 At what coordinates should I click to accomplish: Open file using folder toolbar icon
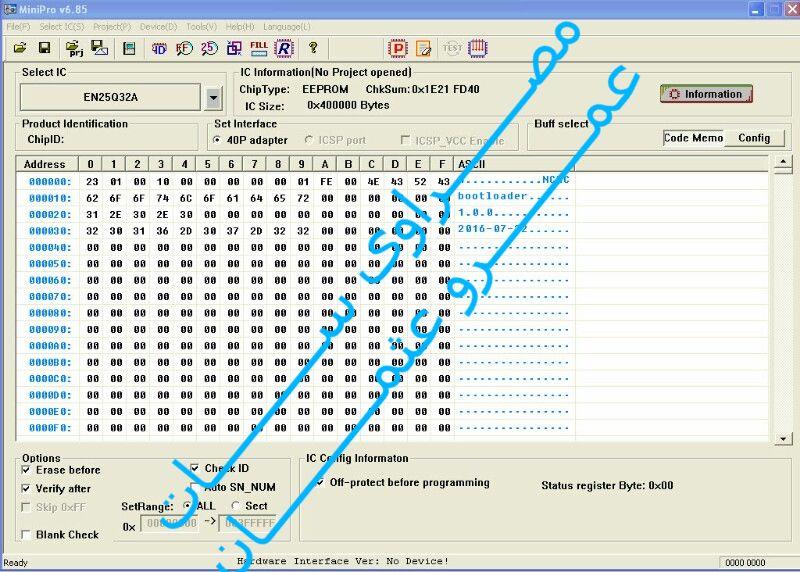tap(20, 48)
